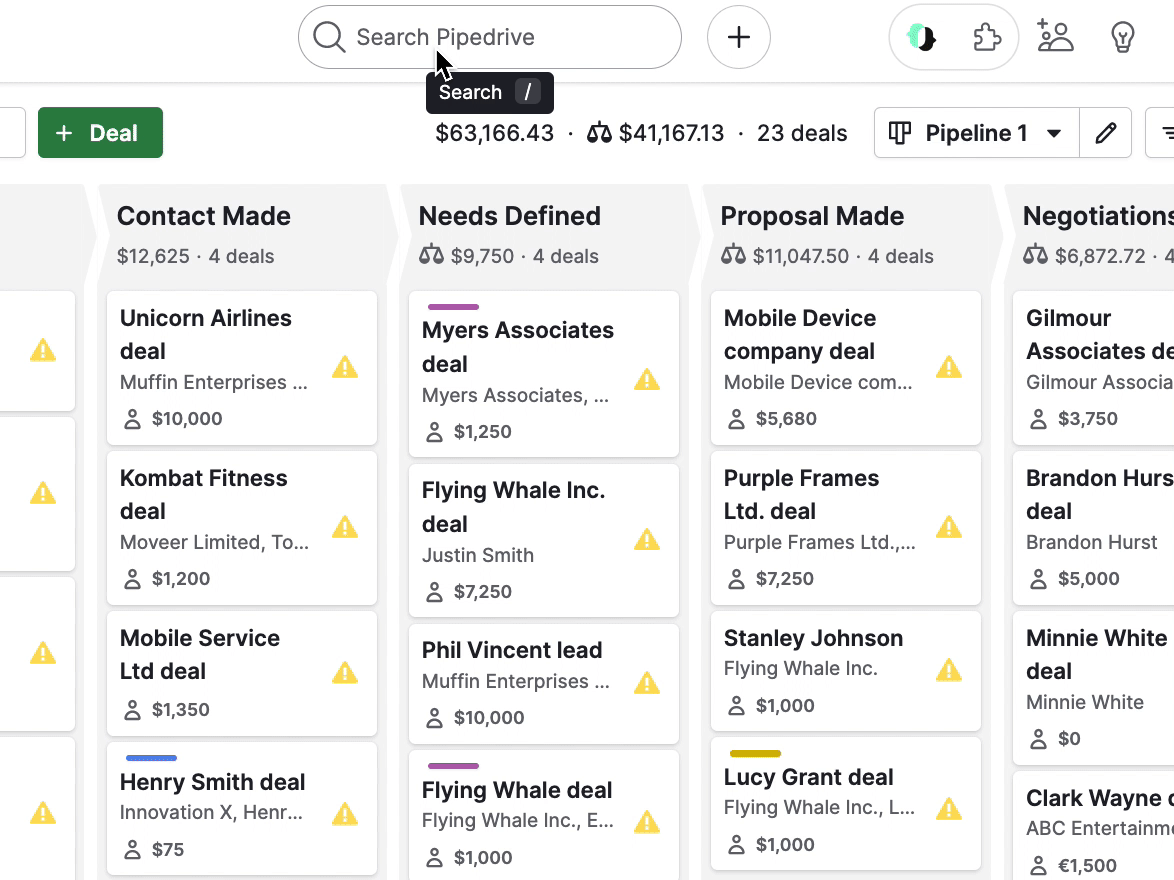Open the Sales Assistant icon
The image size is (1174, 880).
click(922, 37)
